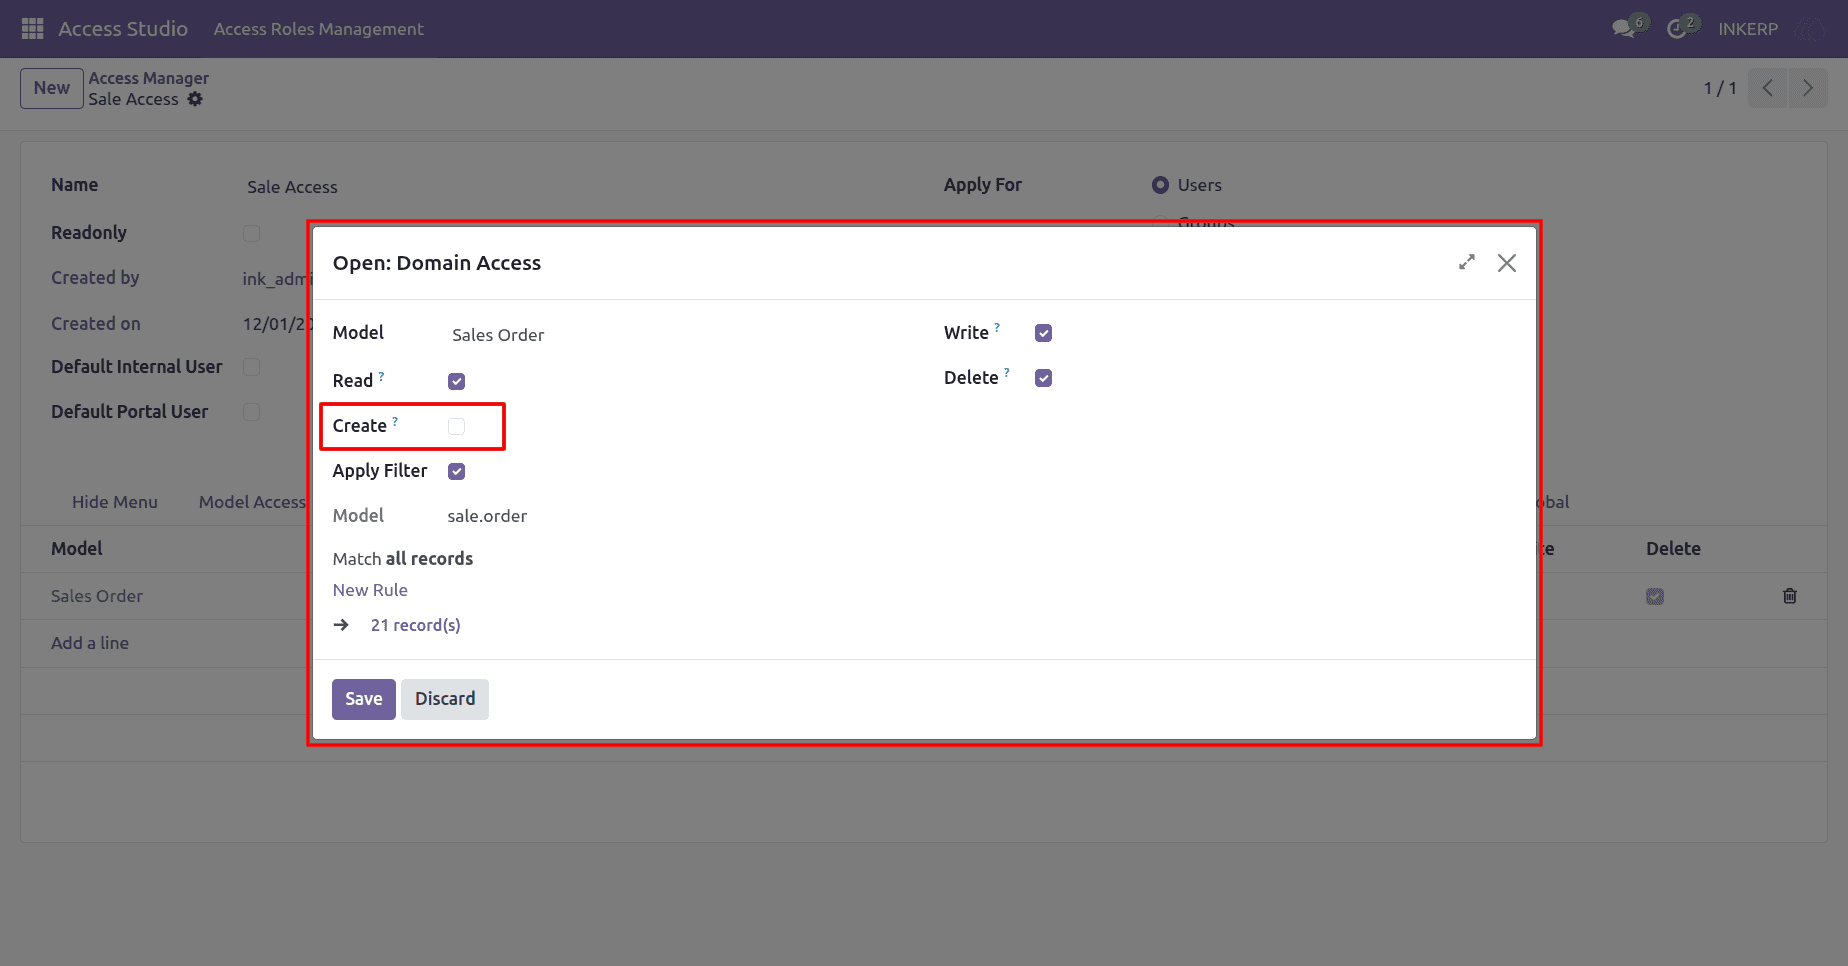The width and height of the screenshot is (1848, 966).
Task: Discard the Domain Access changes
Action: (445, 699)
